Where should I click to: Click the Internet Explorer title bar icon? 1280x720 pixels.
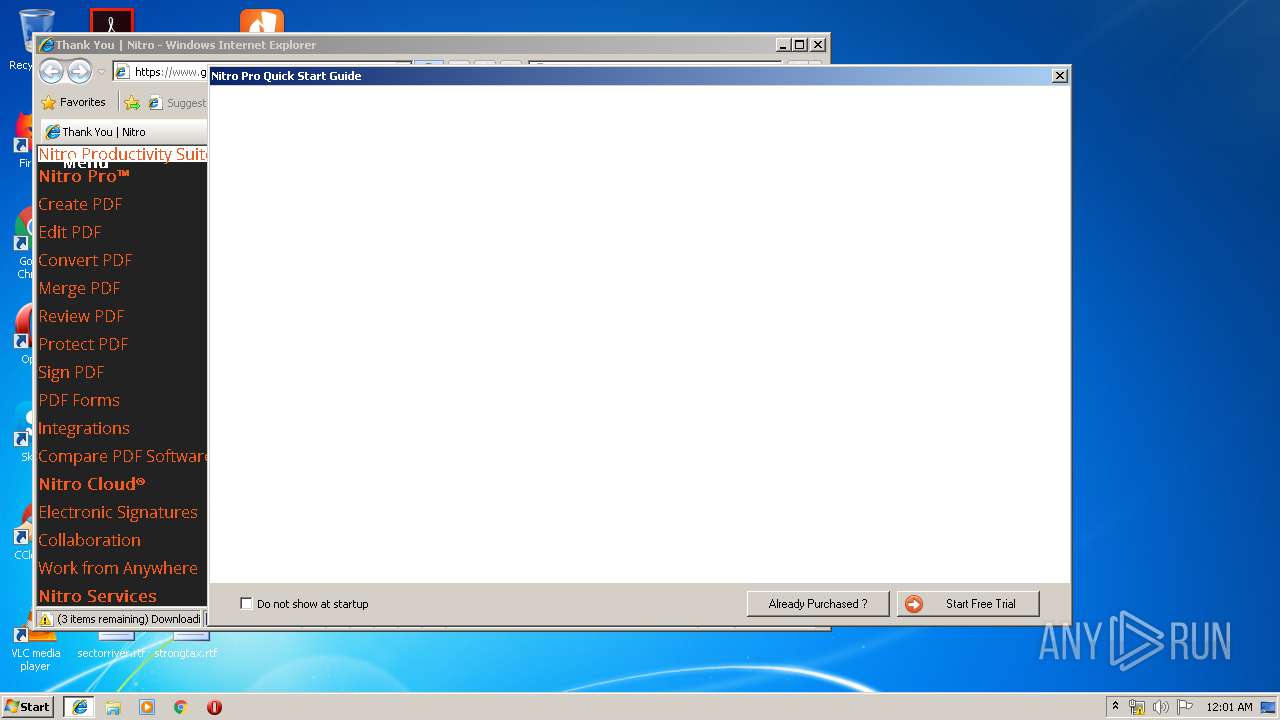[x=46, y=45]
